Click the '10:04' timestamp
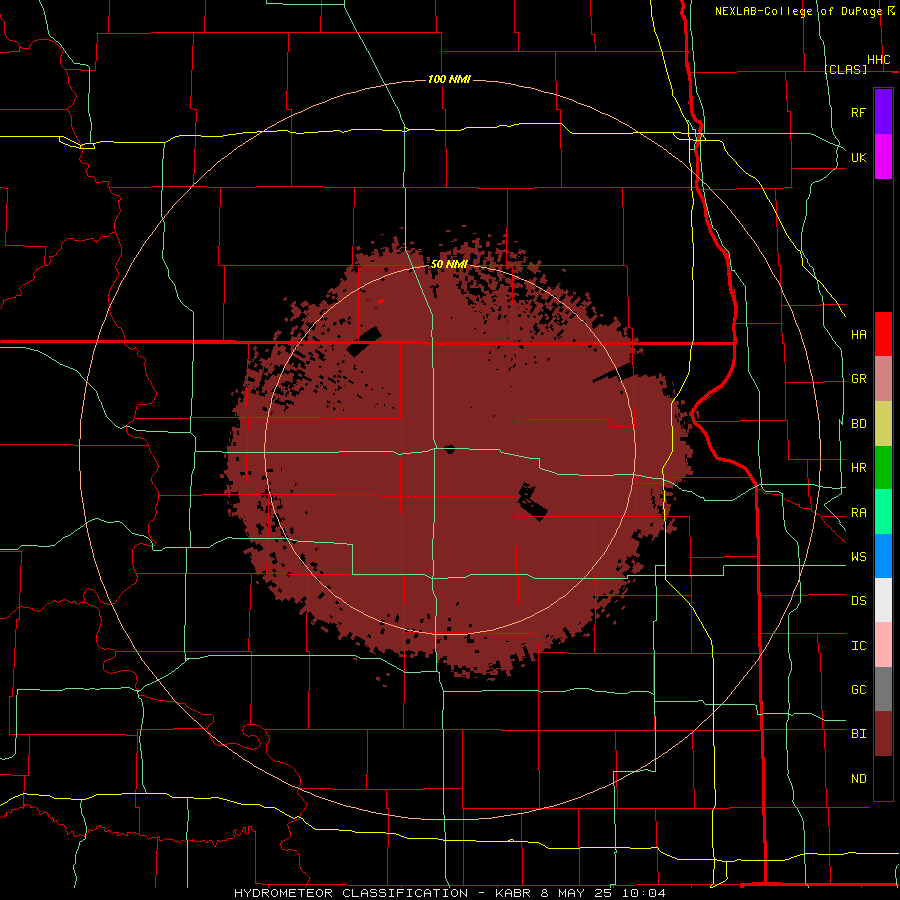 643,893
